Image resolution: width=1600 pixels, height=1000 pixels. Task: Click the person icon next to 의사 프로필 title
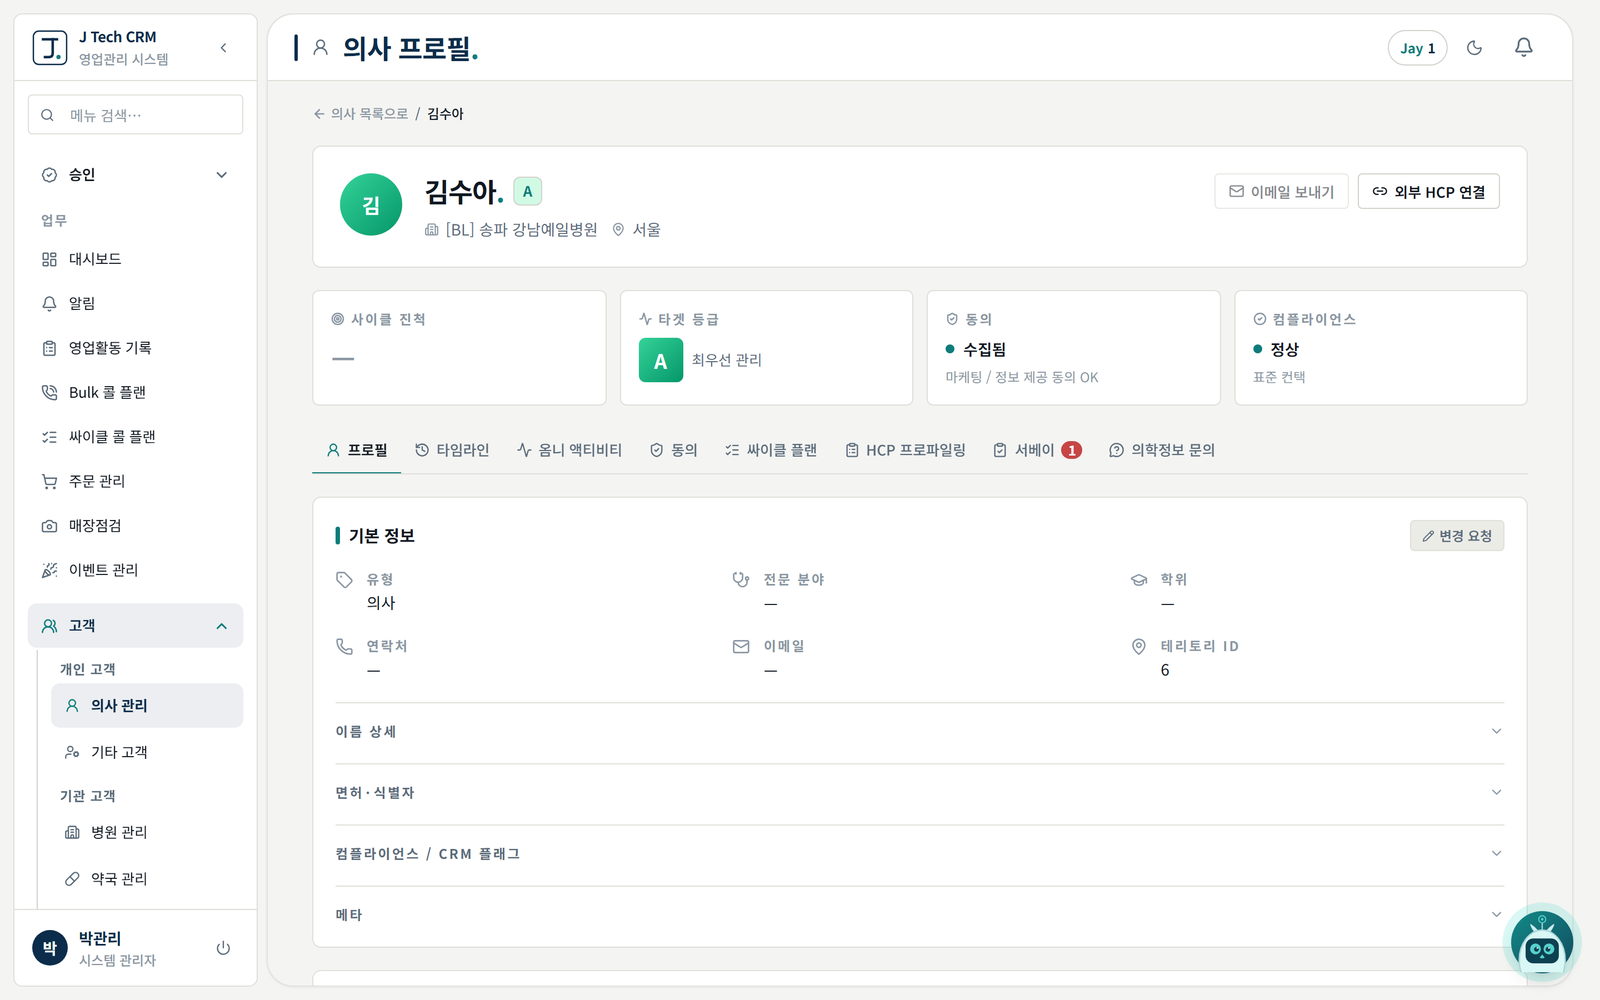tap(321, 47)
